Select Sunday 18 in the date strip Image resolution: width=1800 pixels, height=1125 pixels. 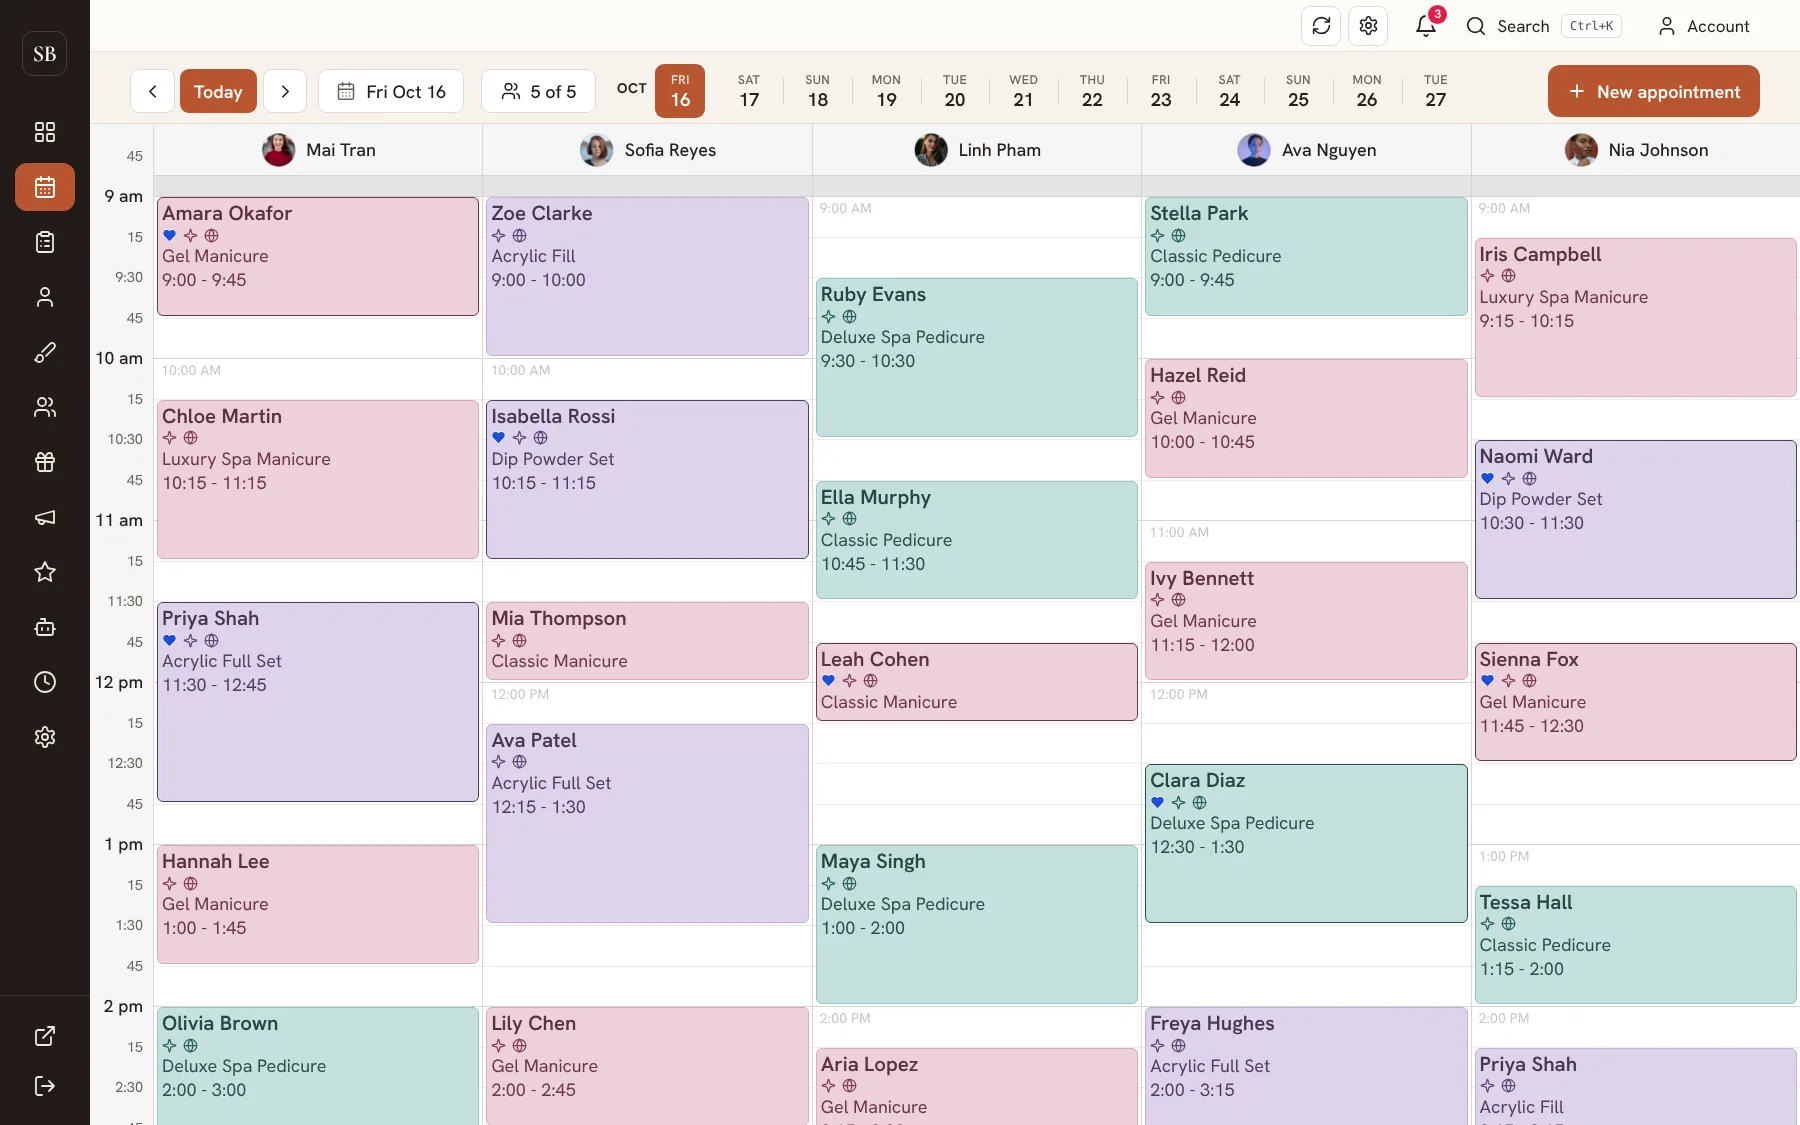pyautogui.click(x=818, y=91)
